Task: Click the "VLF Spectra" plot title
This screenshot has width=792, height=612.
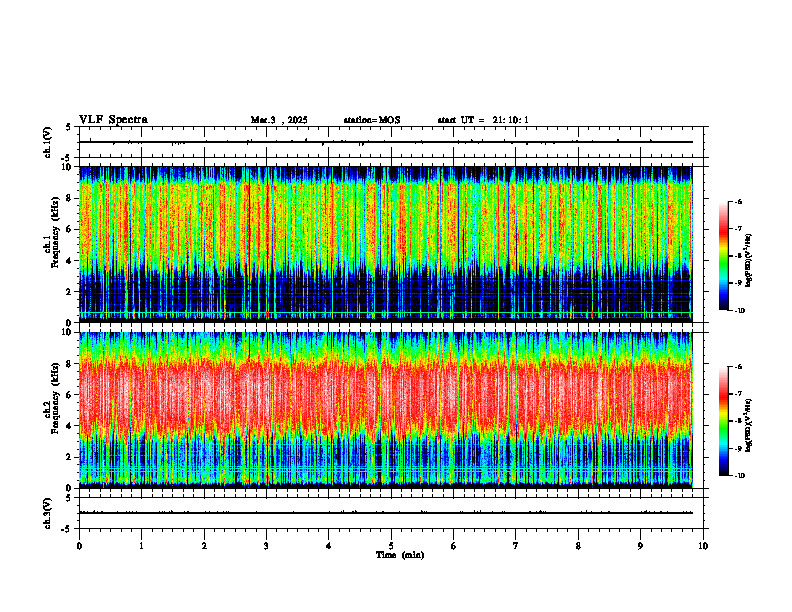Action: (113, 120)
